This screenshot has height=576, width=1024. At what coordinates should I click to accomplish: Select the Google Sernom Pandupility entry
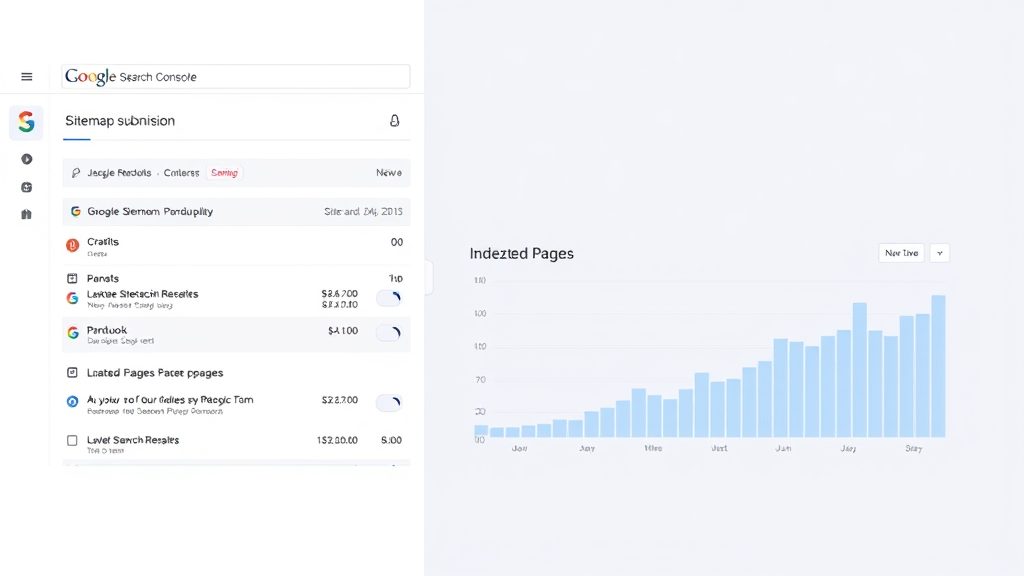pyautogui.click(x=150, y=211)
